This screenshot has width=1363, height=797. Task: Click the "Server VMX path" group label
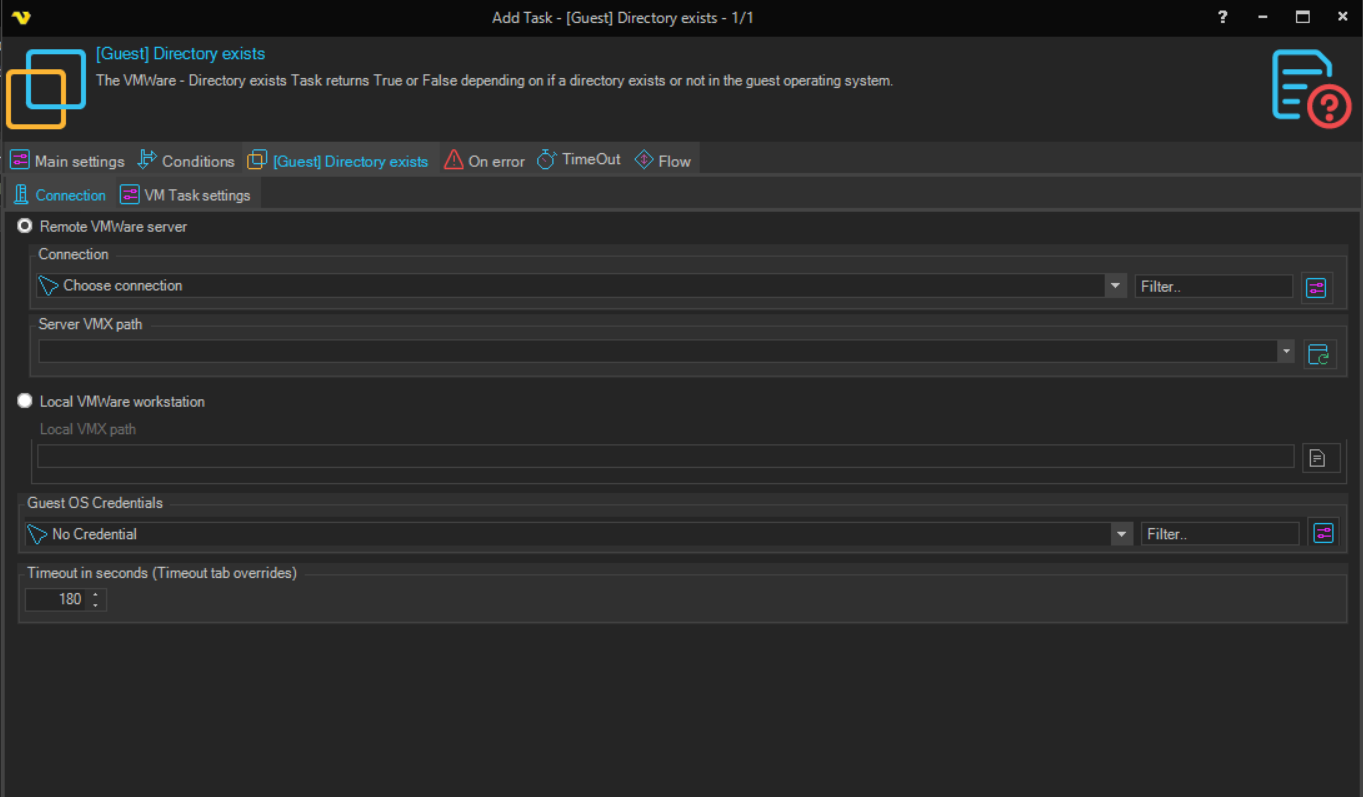[x=90, y=324]
